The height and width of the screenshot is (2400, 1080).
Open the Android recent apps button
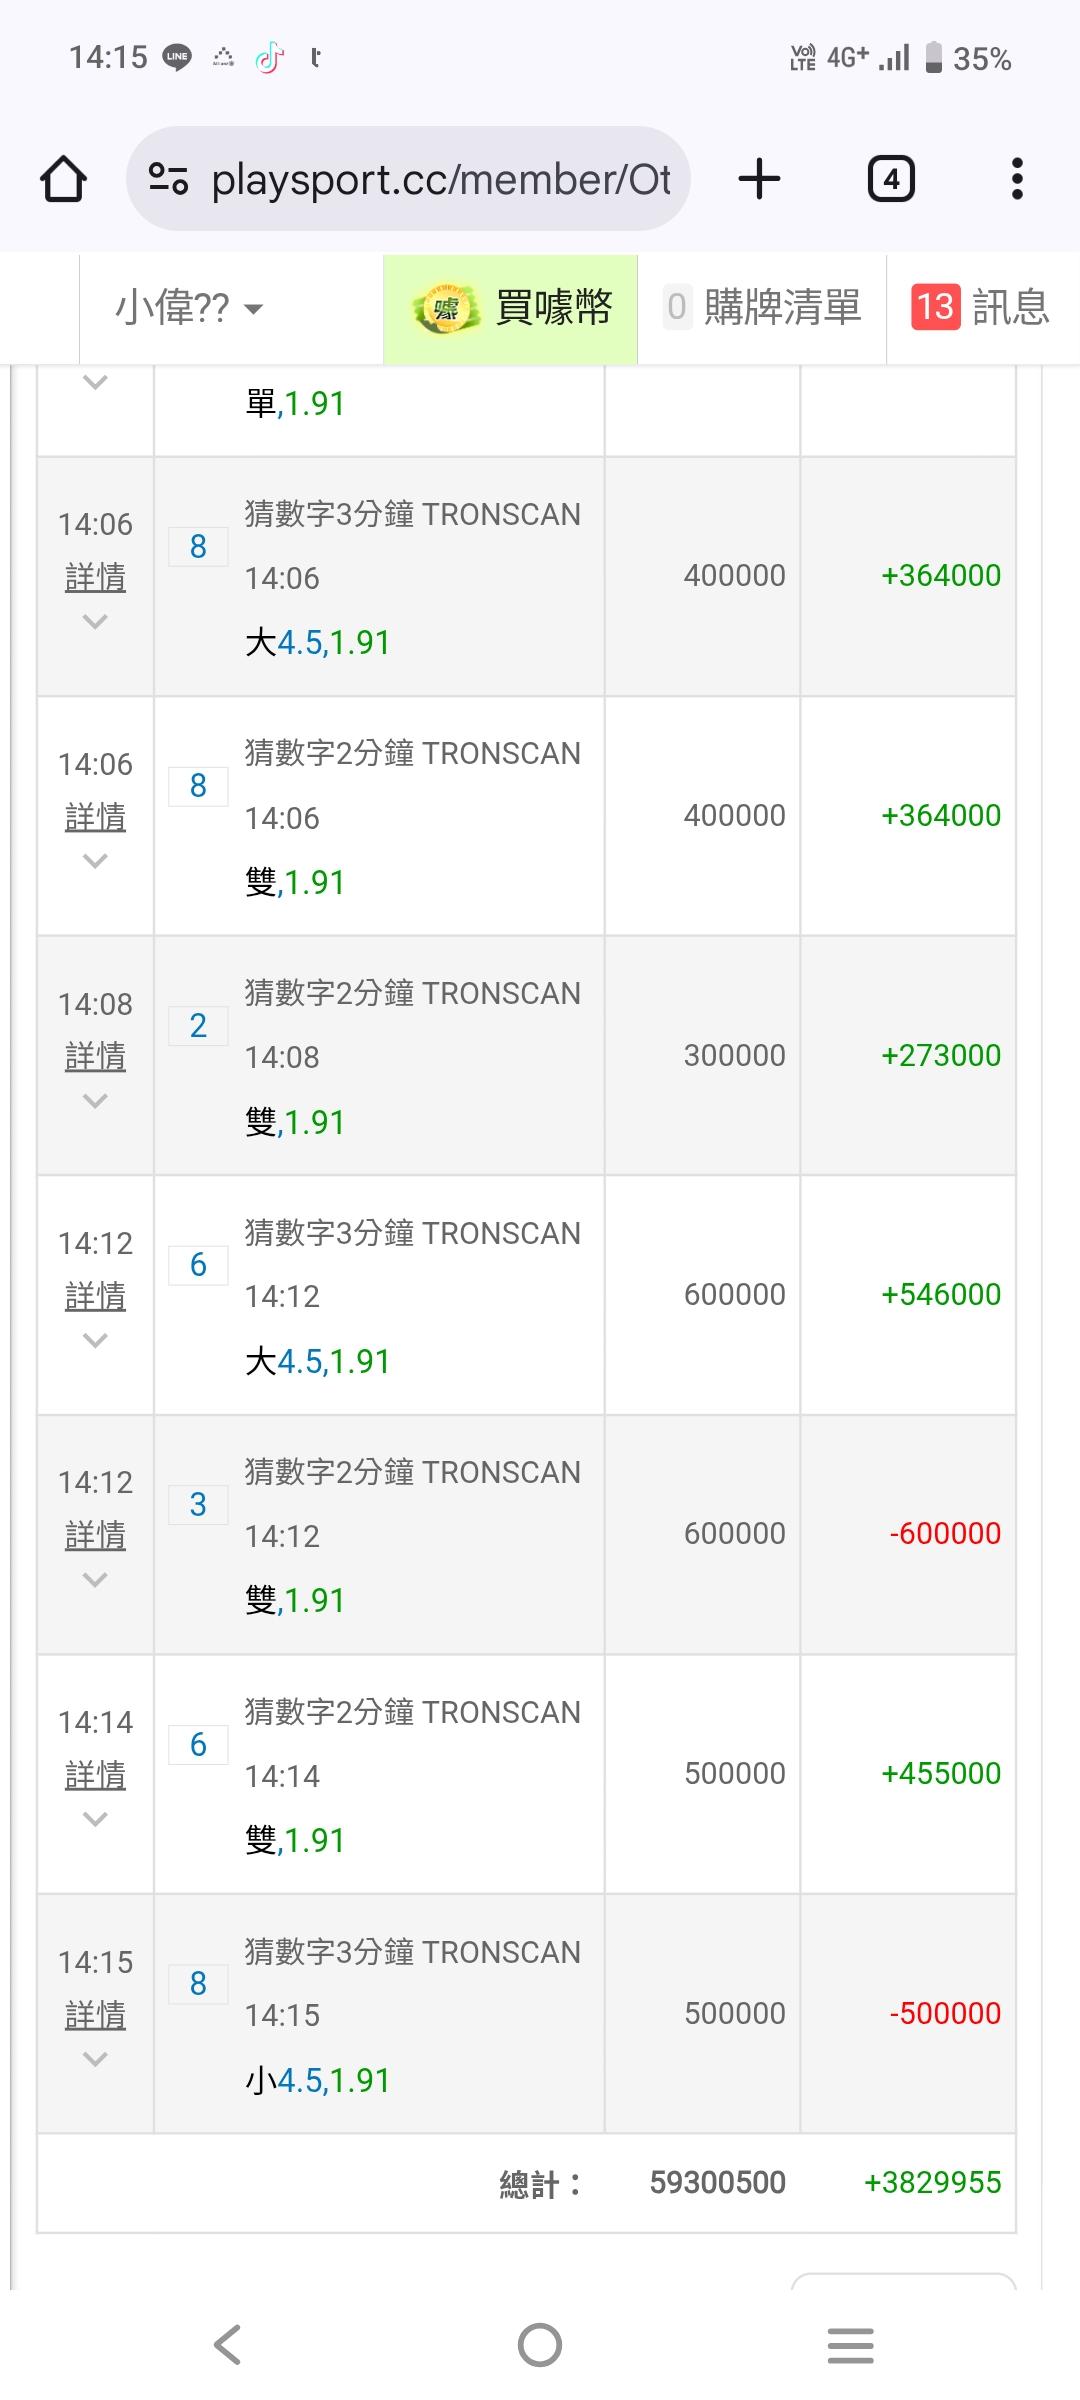pos(850,2345)
